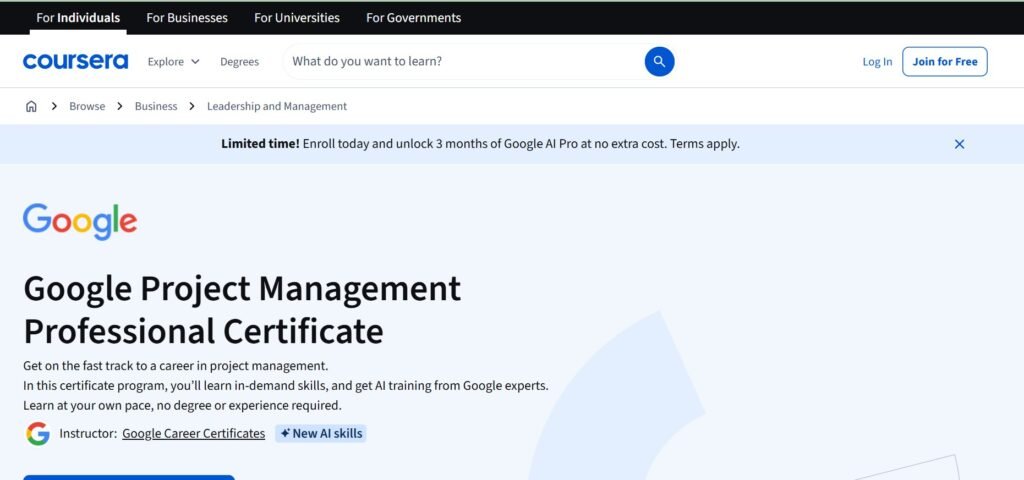
Task: Click the Google G instructor avatar
Action: [38, 434]
